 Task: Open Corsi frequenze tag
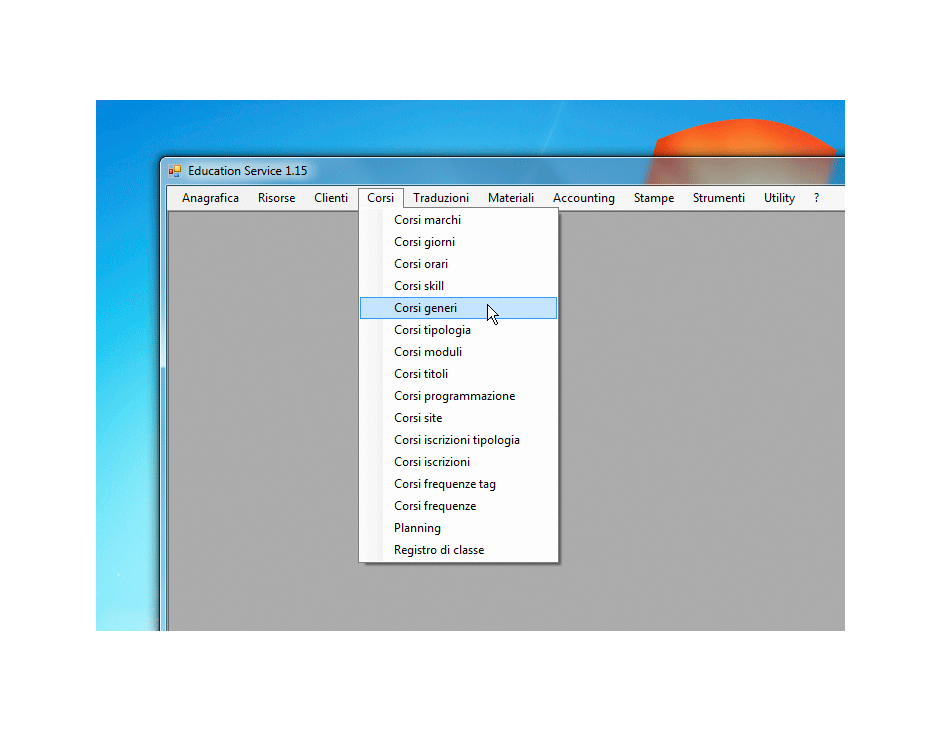tap(459, 484)
